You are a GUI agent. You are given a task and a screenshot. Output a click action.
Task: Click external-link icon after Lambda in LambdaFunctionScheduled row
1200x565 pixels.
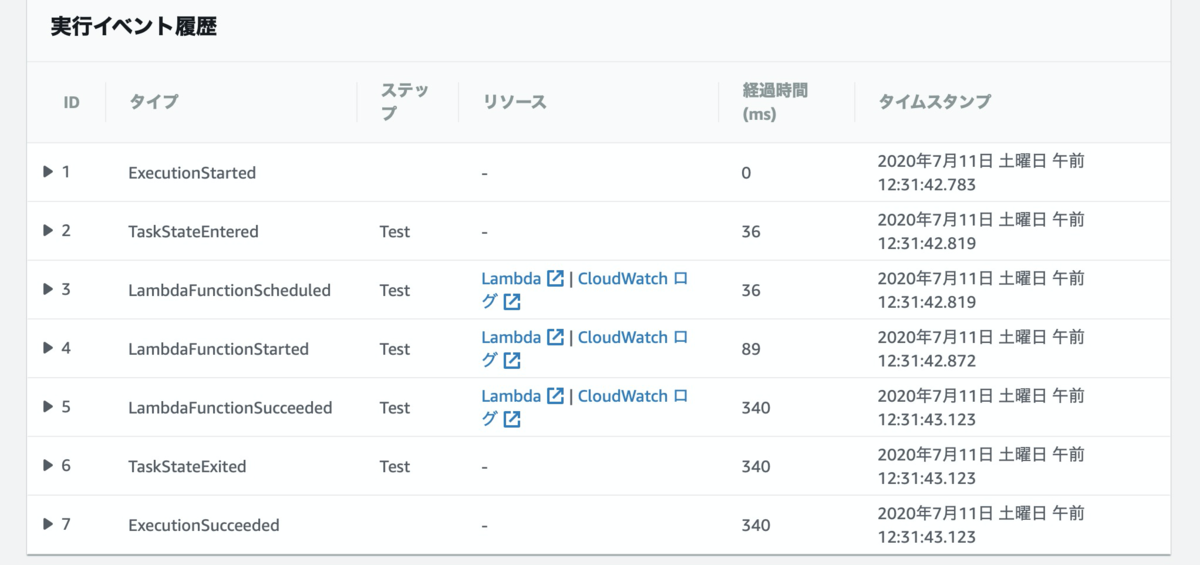pyautogui.click(x=555, y=279)
